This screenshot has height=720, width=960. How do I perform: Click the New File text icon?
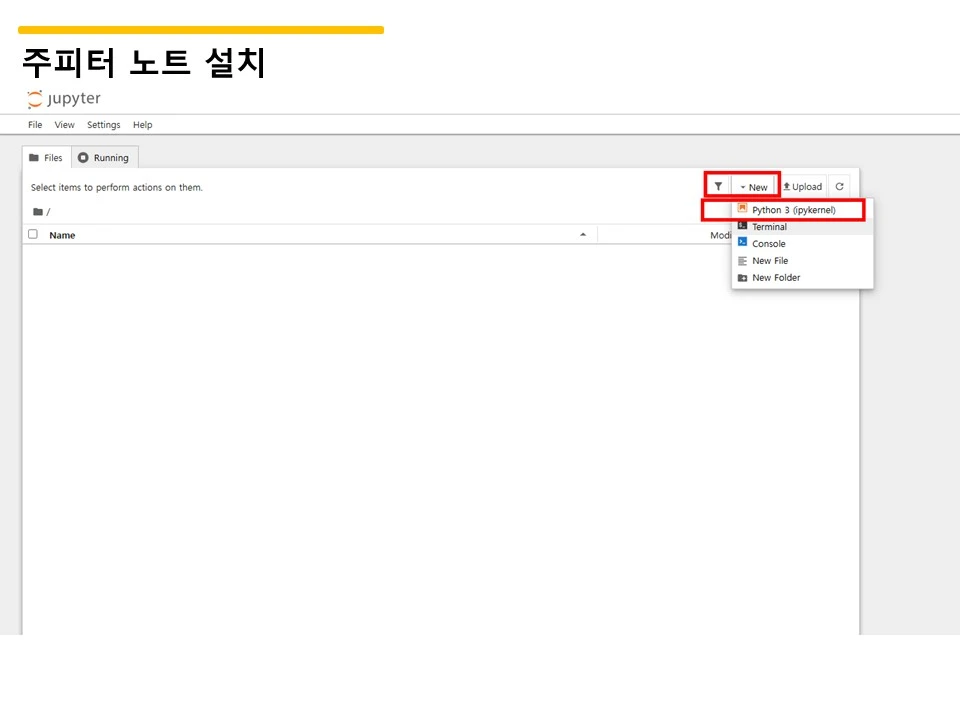click(x=742, y=261)
